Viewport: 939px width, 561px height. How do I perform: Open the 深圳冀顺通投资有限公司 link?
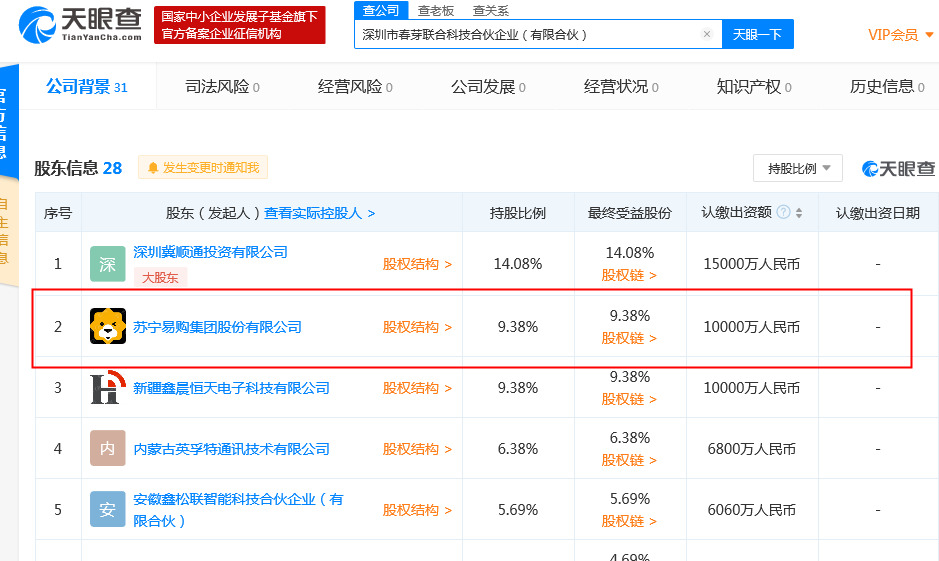(x=210, y=252)
